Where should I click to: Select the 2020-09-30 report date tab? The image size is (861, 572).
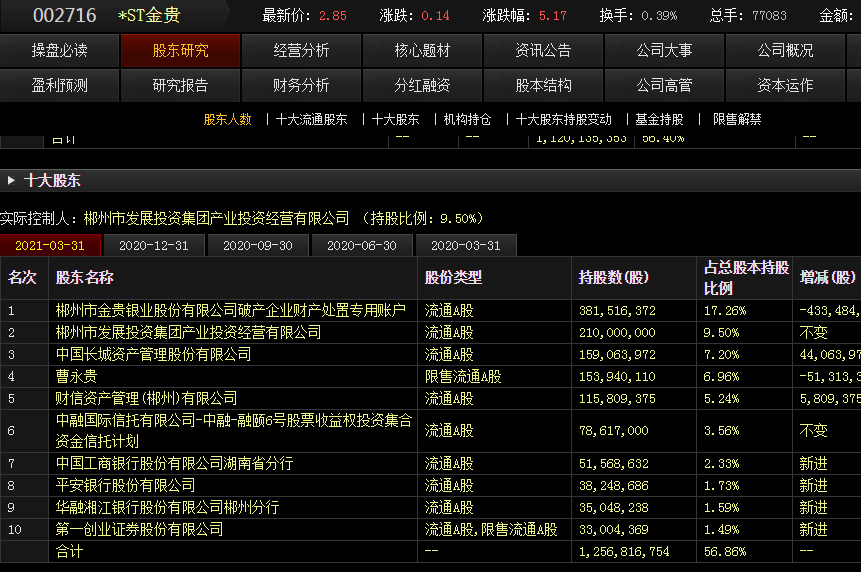[x=258, y=245]
